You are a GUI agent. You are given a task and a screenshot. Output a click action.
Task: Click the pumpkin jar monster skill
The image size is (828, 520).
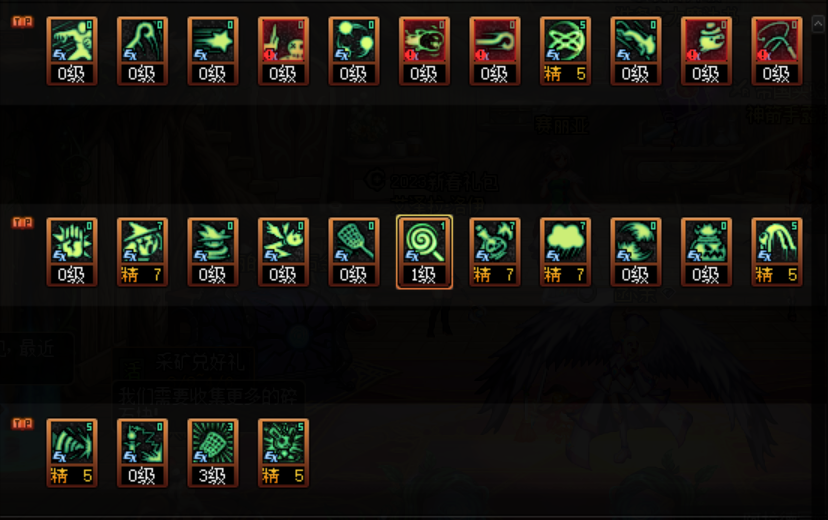tap(706, 252)
